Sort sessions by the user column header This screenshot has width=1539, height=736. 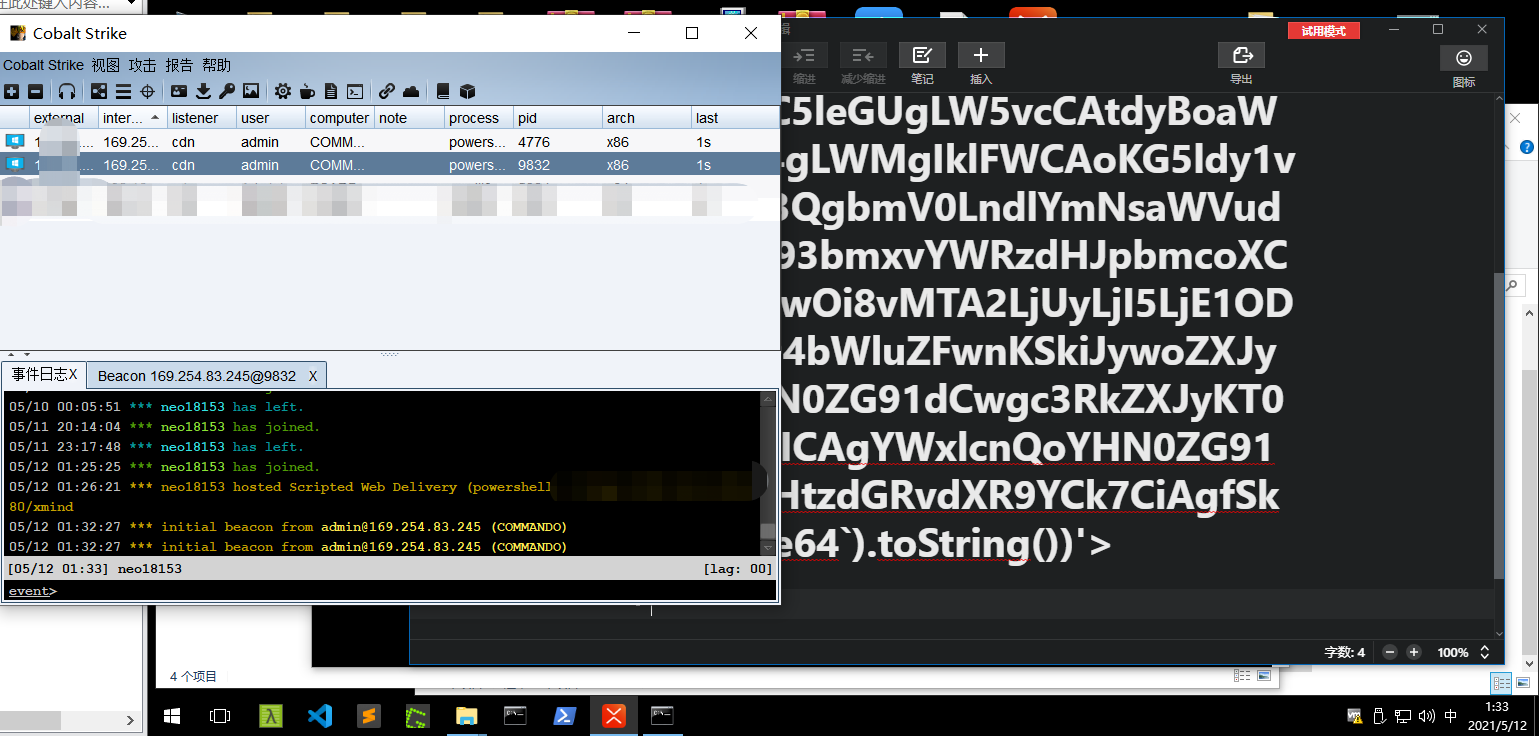coord(270,118)
